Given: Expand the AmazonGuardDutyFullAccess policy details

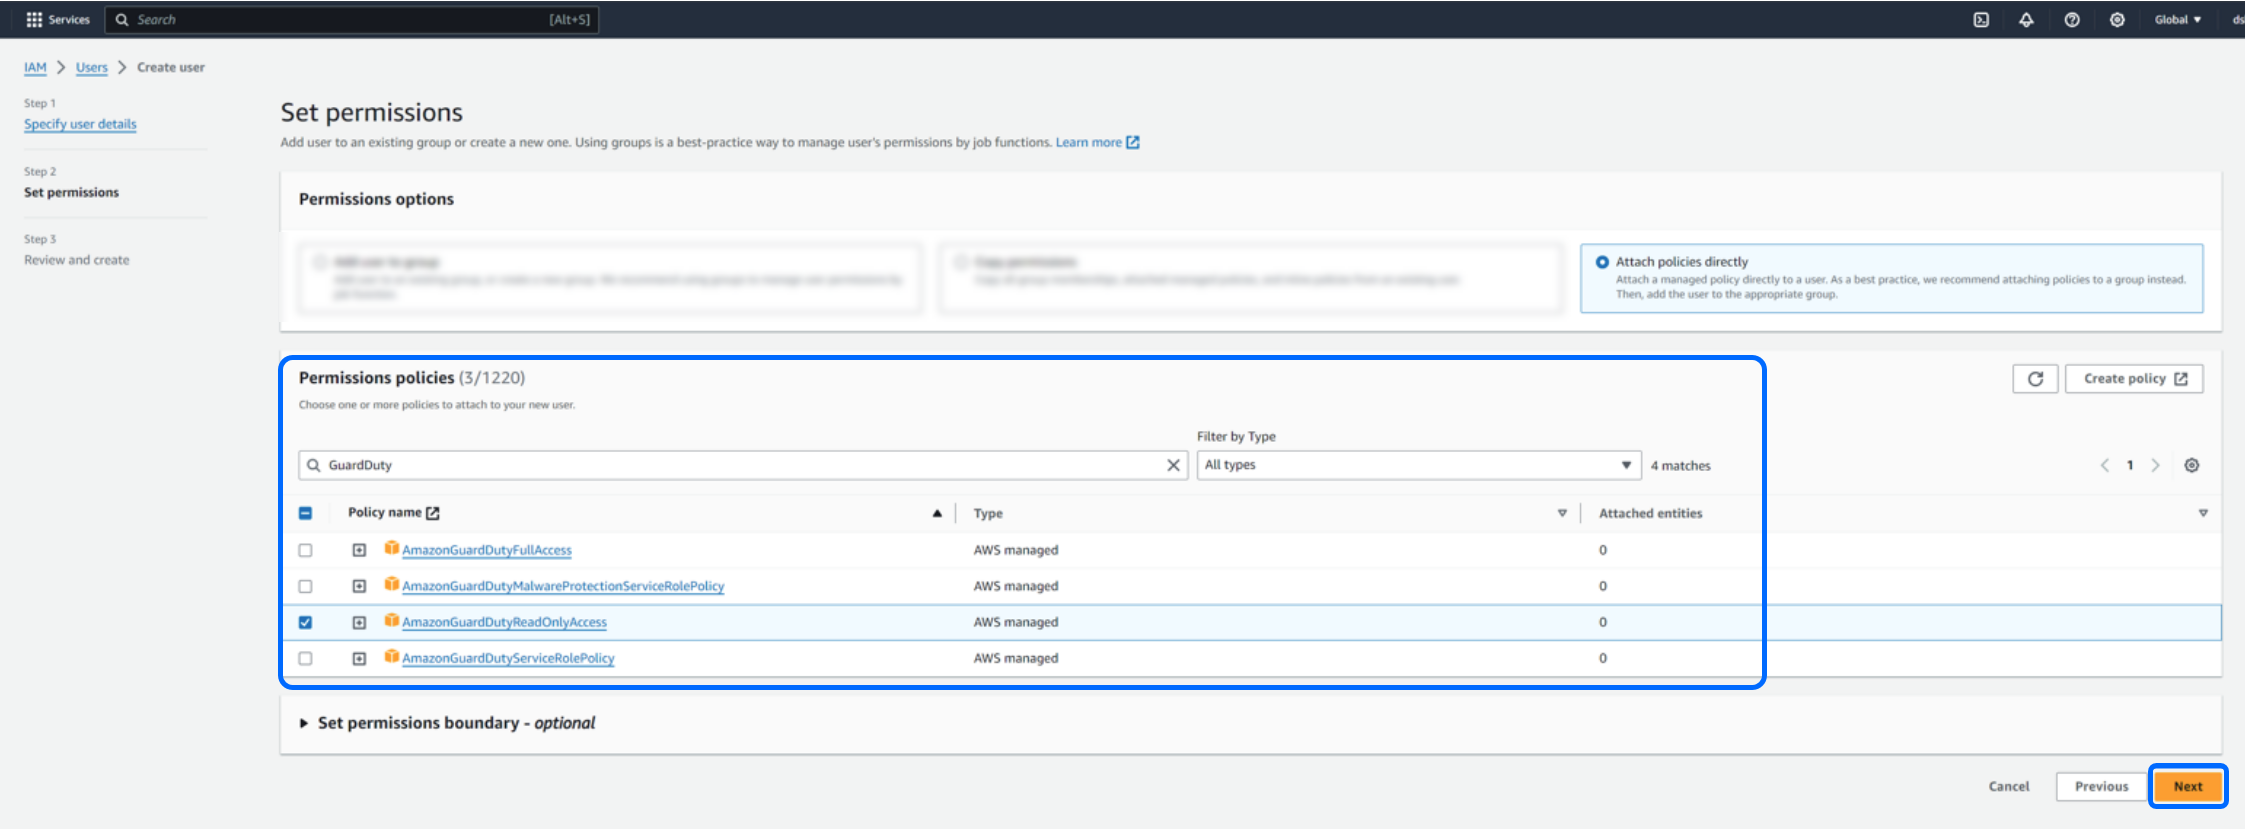Looking at the screenshot, I should coord(359,550).
